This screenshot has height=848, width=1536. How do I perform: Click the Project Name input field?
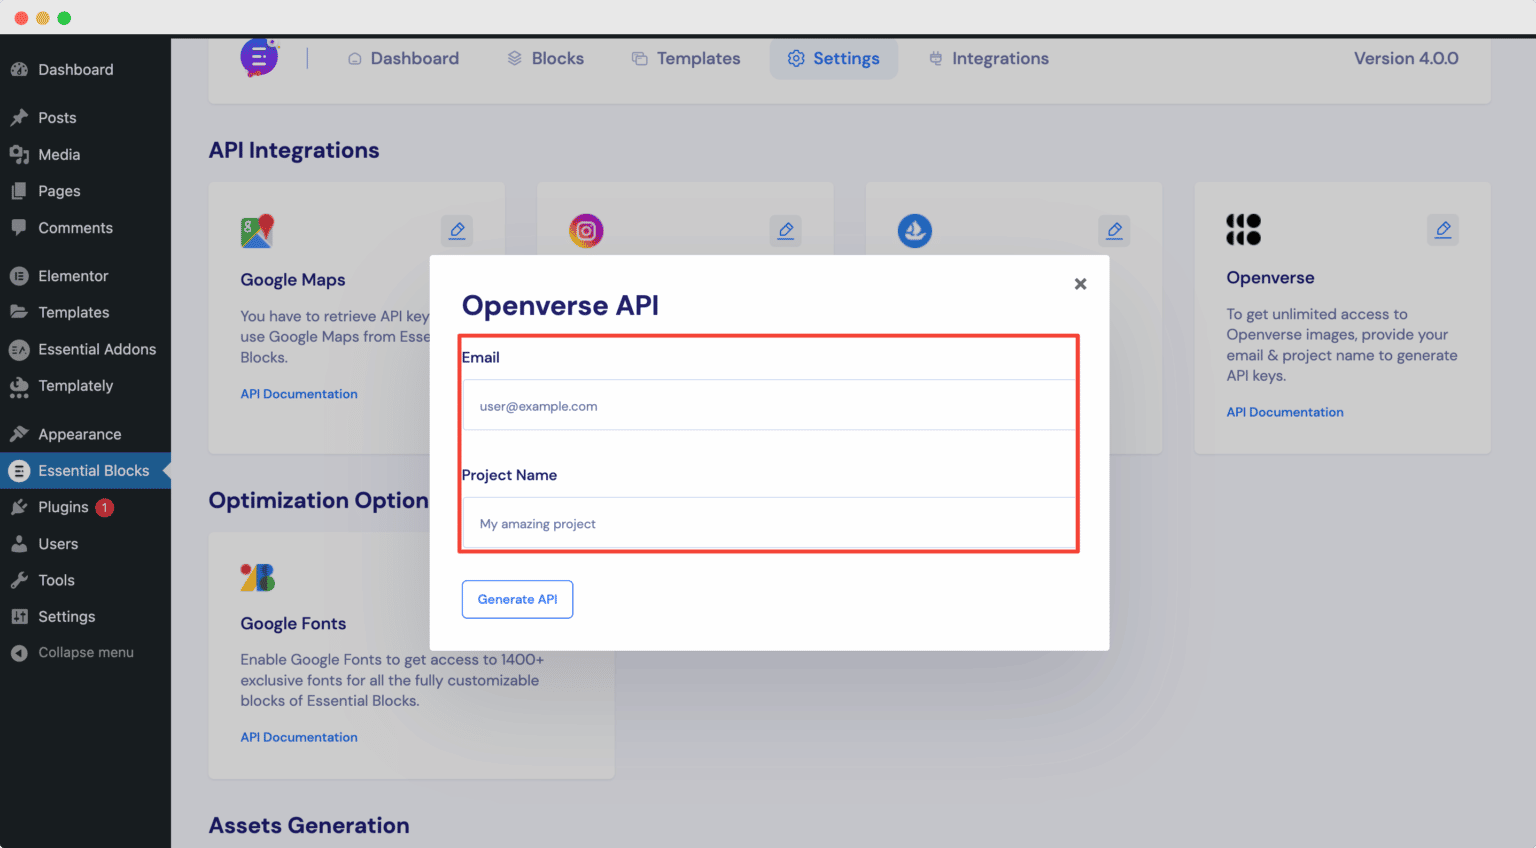coord(768,523)
